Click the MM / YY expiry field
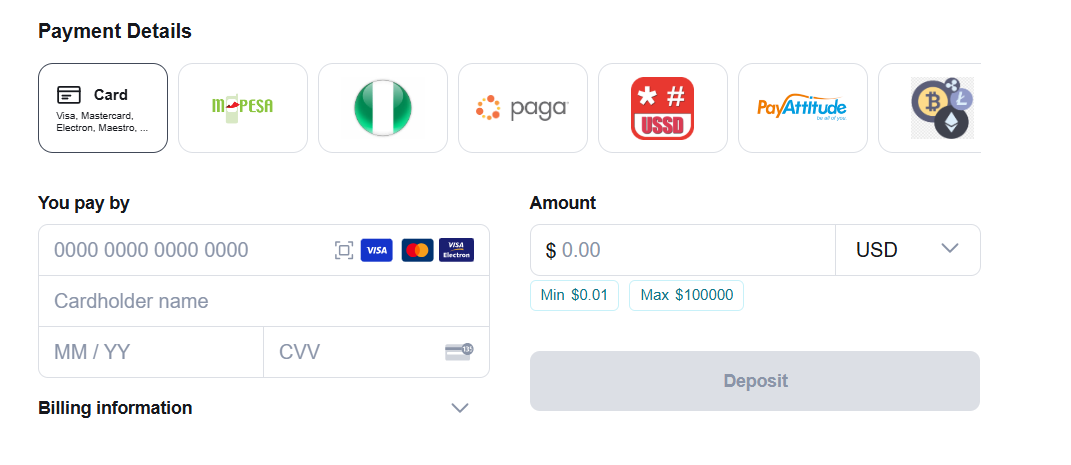 [151, 352]
